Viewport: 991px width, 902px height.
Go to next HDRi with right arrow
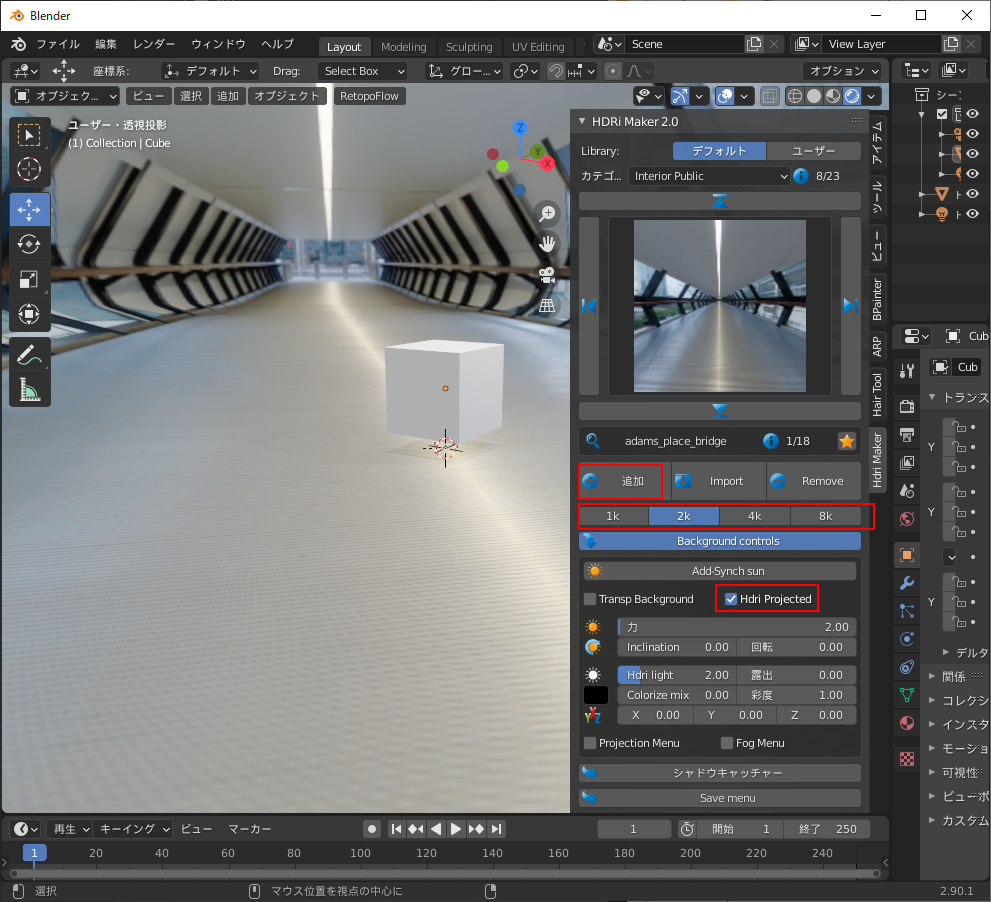(x=851, y=306)
